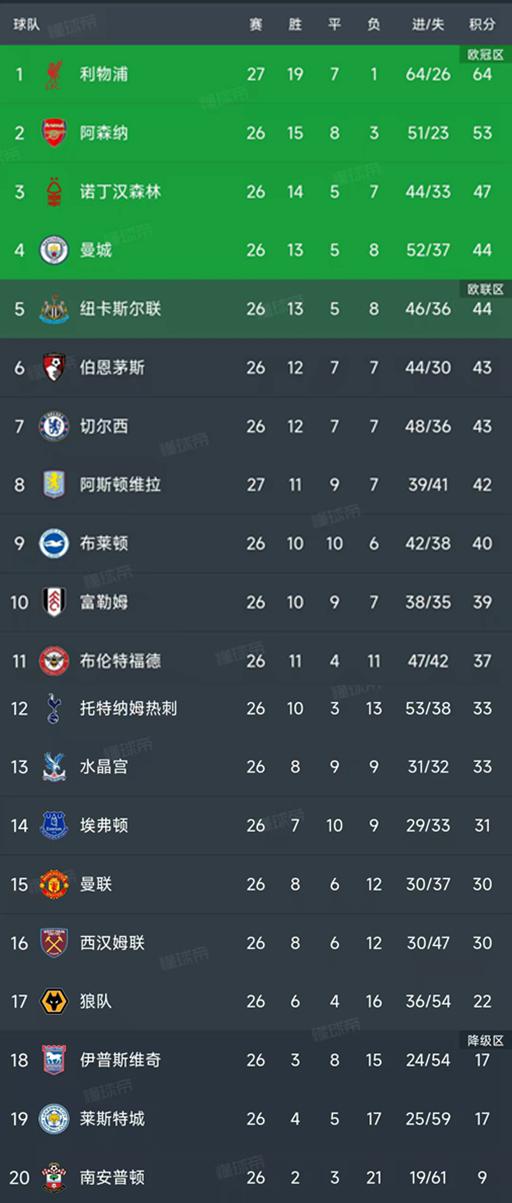Click the 降级区 zone label
Viewport: 512px width, 1203px height.
[485, 1040]
